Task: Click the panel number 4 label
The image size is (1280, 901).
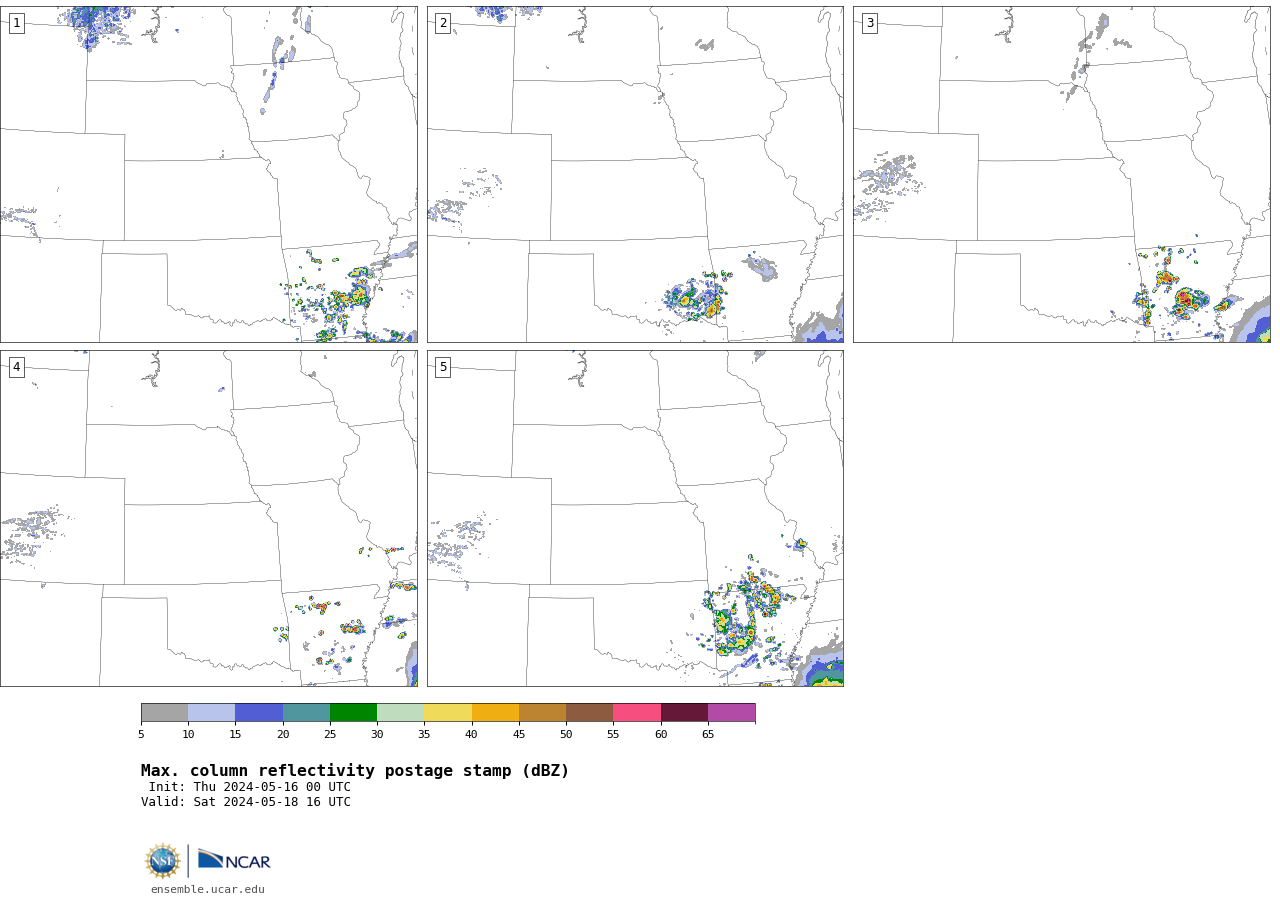Action: [x=16, y=367]
